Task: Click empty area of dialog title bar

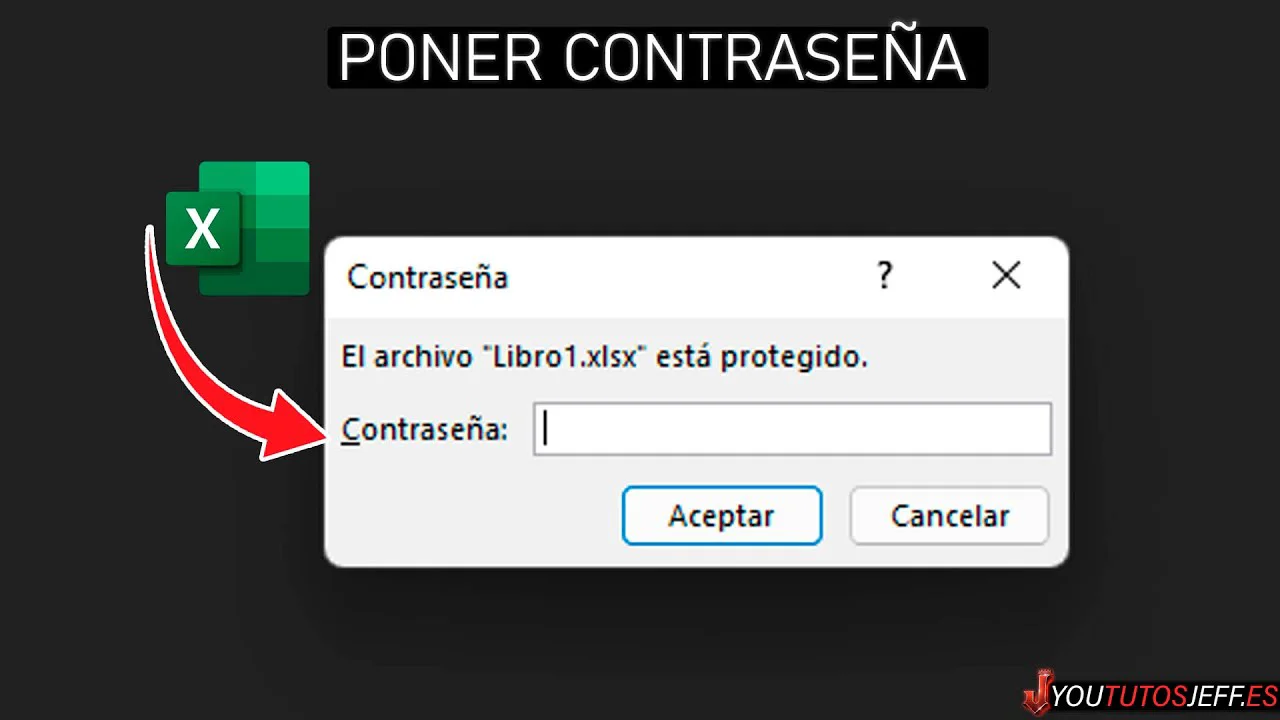Action: 690,277
